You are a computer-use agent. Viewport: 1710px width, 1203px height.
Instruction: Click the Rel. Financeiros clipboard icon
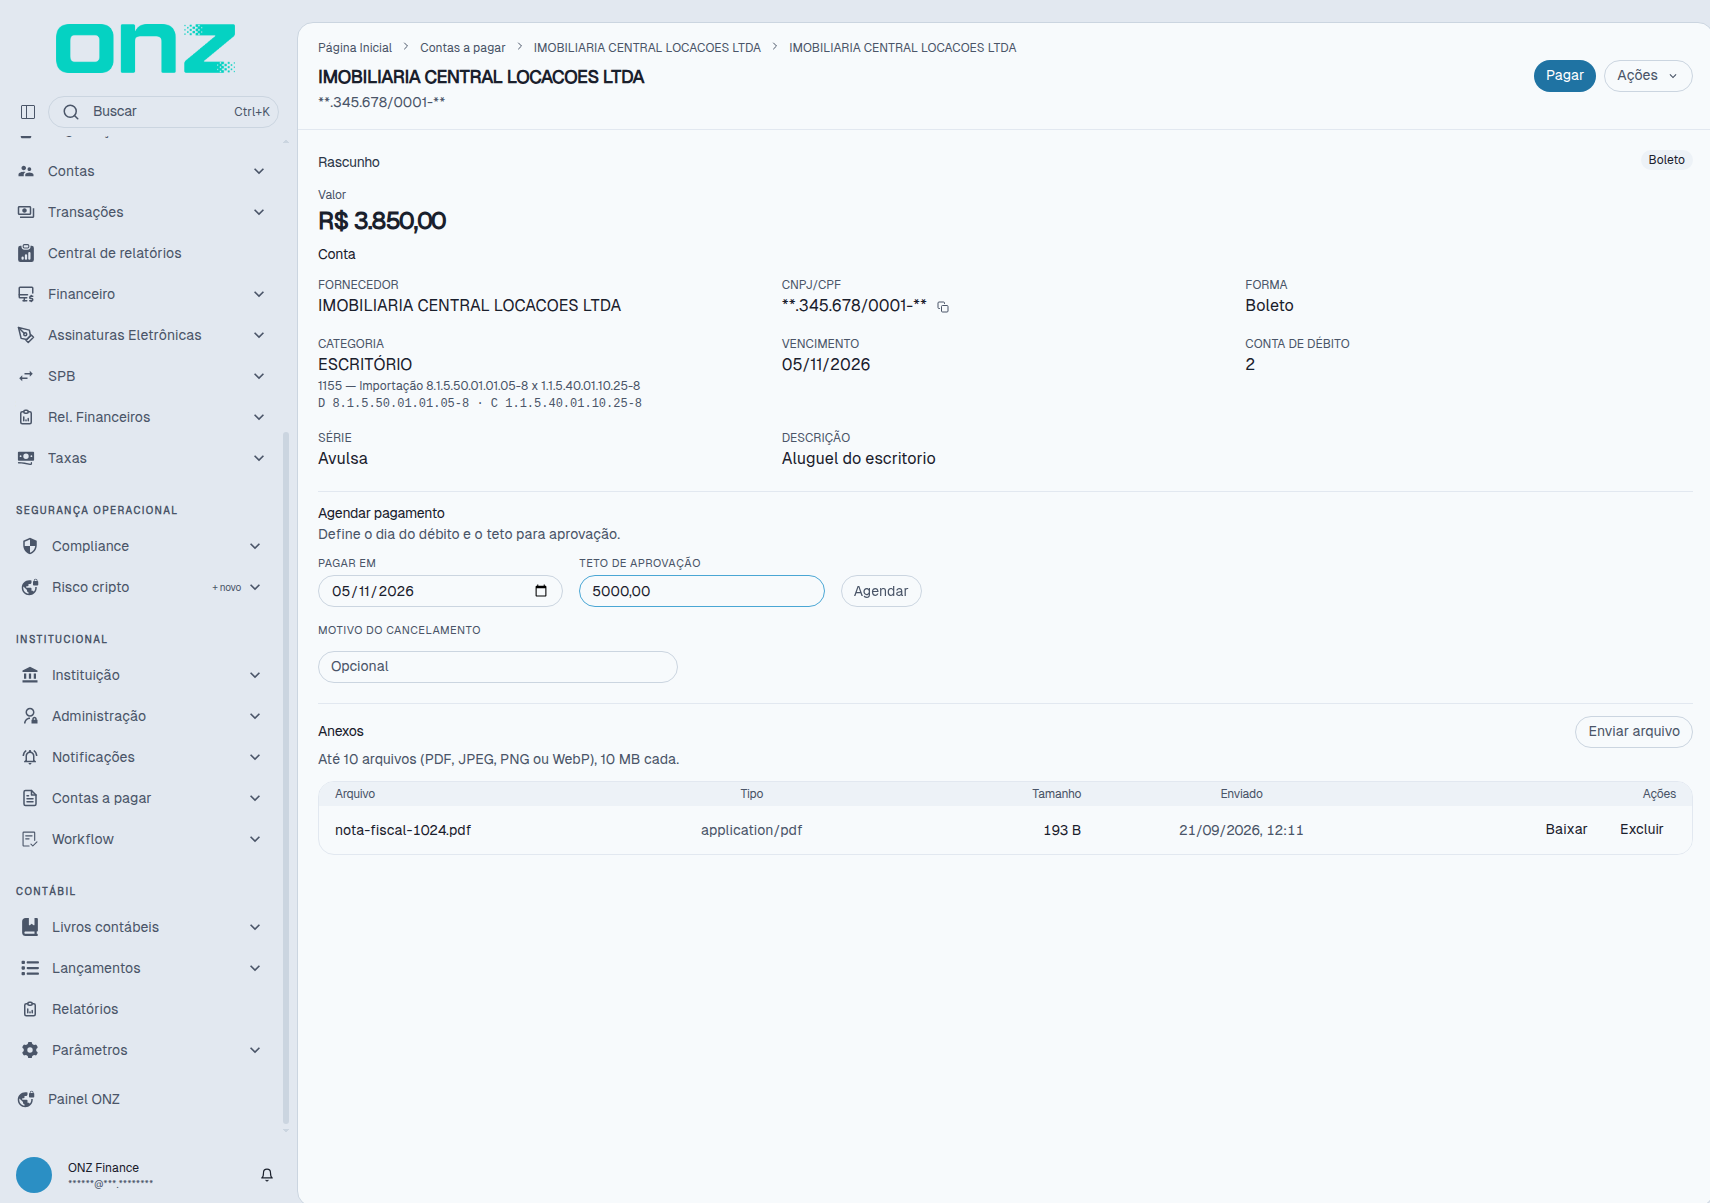26,417
